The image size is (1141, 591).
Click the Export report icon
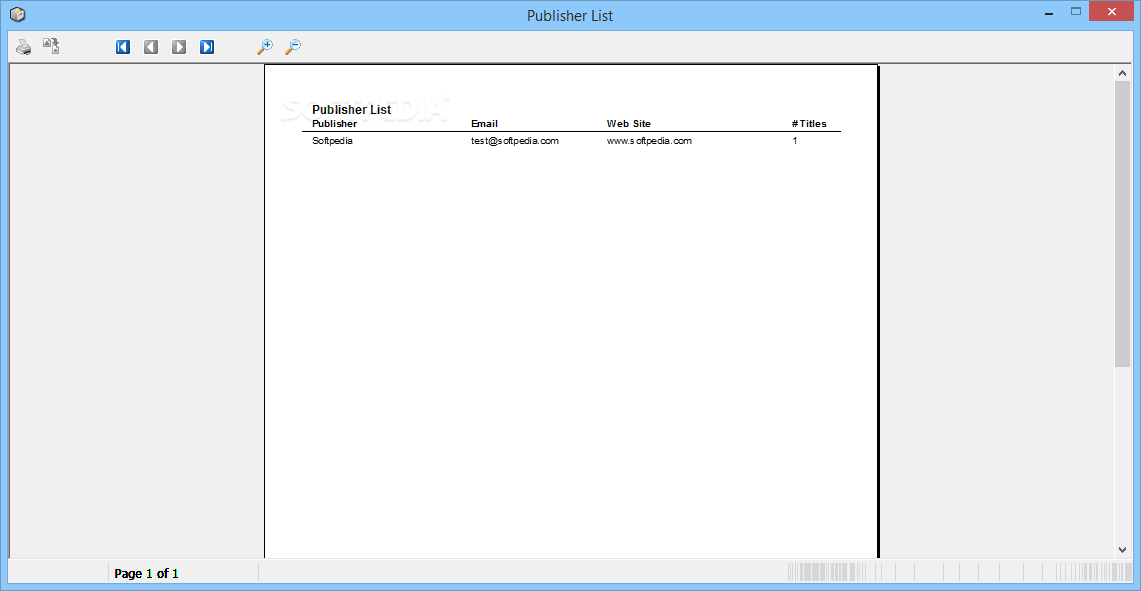51,47
